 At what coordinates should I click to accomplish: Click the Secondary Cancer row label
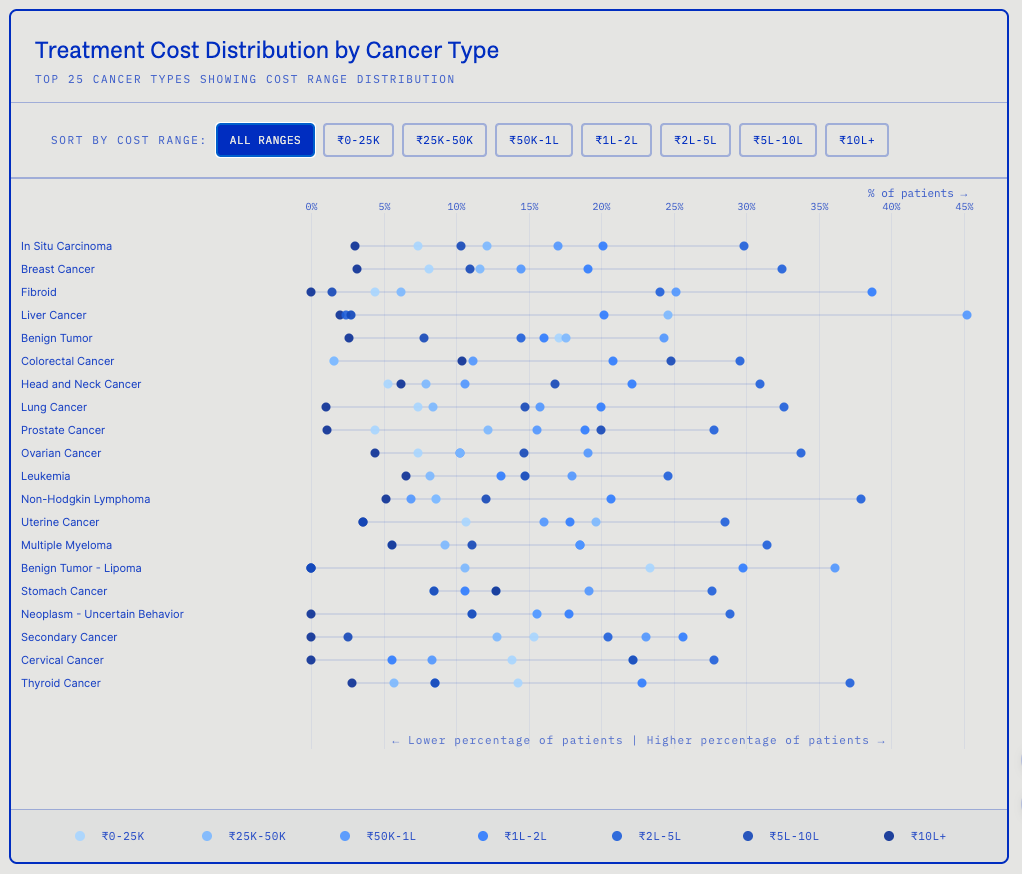coord(69,637)
